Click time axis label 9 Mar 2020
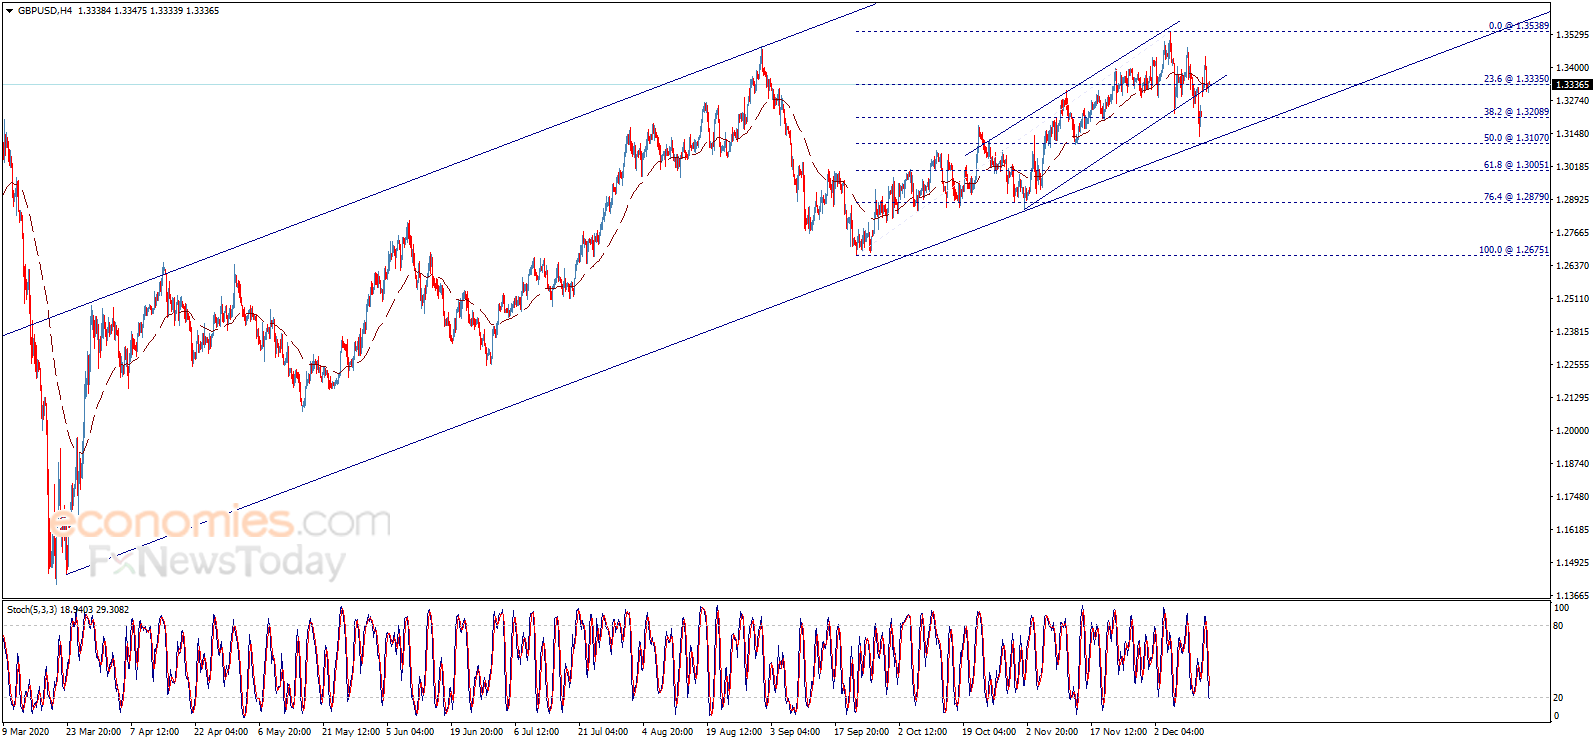 click(26, 732)
